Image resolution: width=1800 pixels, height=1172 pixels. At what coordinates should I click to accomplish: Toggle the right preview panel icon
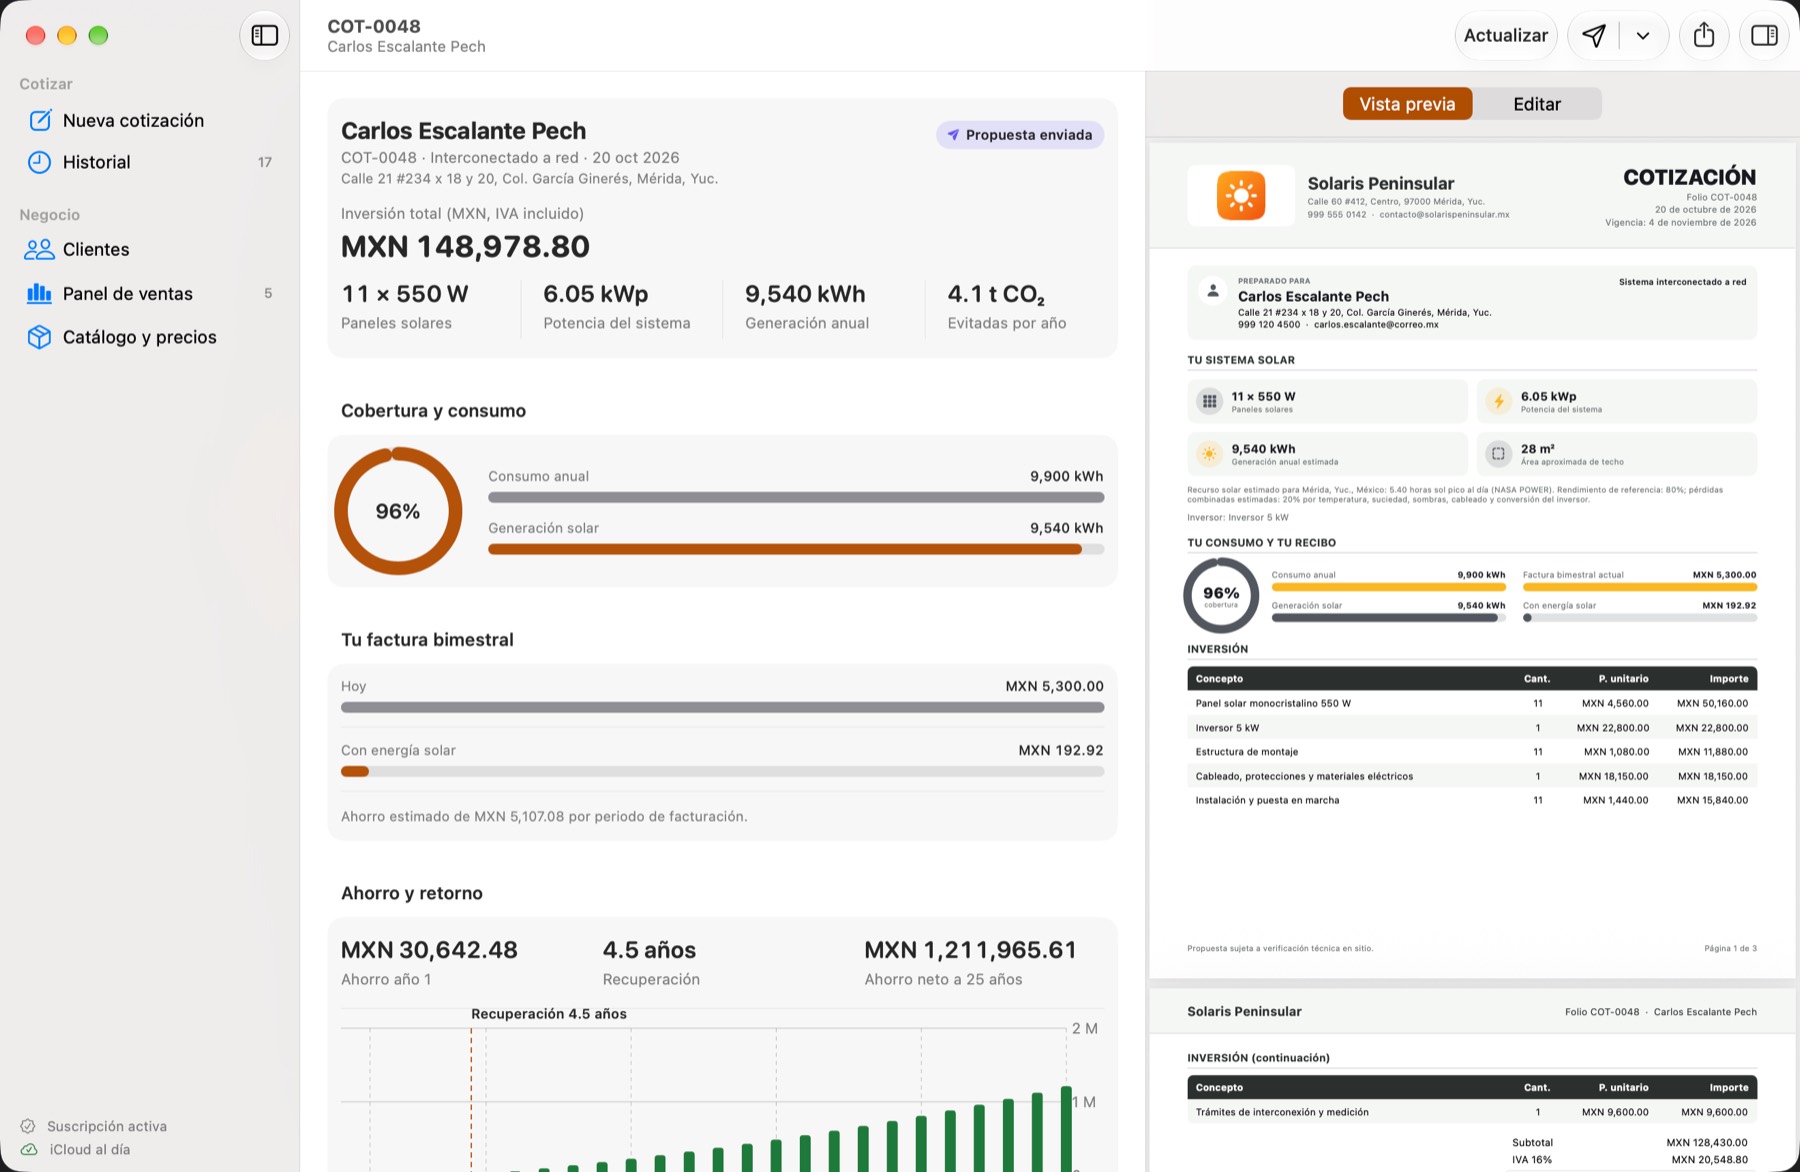coord(1764,35)
